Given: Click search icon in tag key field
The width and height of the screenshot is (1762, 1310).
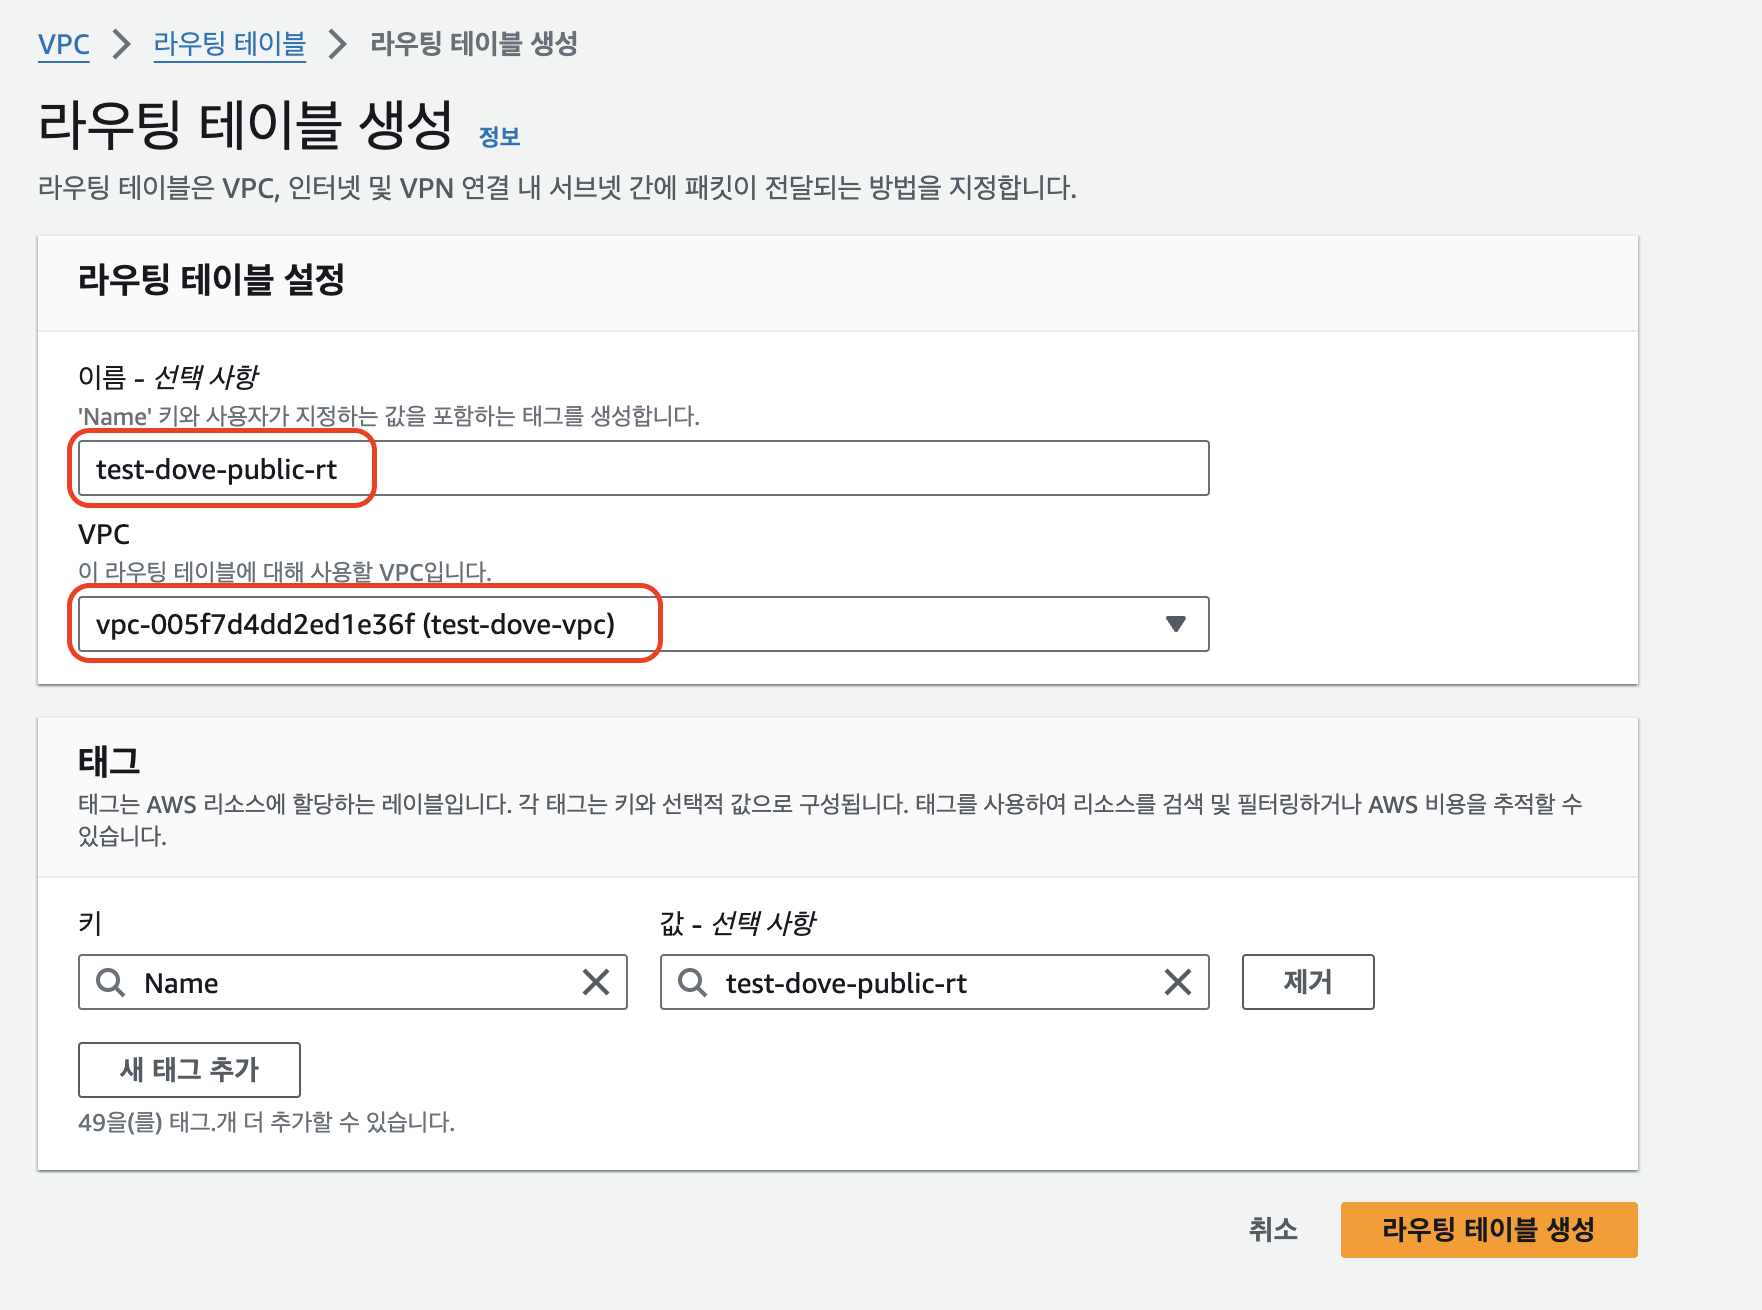Looking at the screenshot, I should pos(110,982).
